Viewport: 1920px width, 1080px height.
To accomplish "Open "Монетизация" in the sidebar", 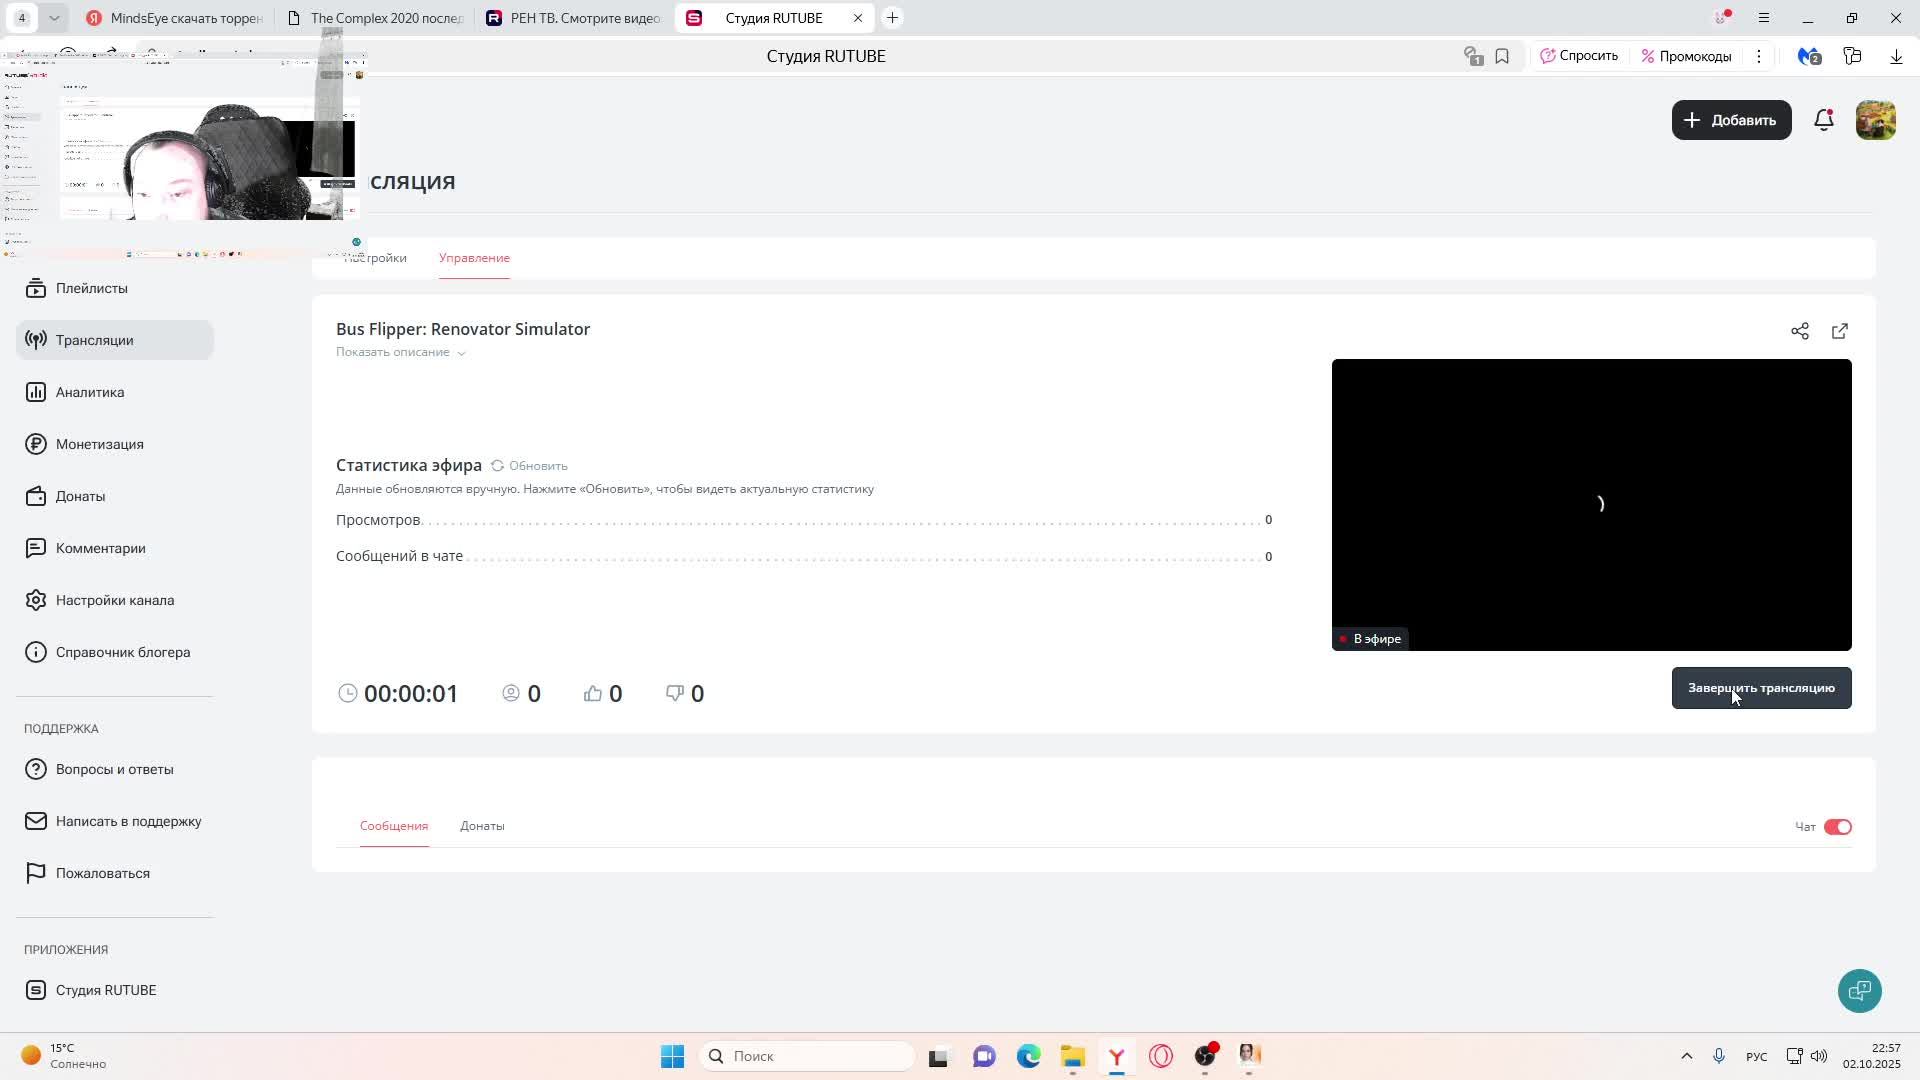I will coord(99,444).
